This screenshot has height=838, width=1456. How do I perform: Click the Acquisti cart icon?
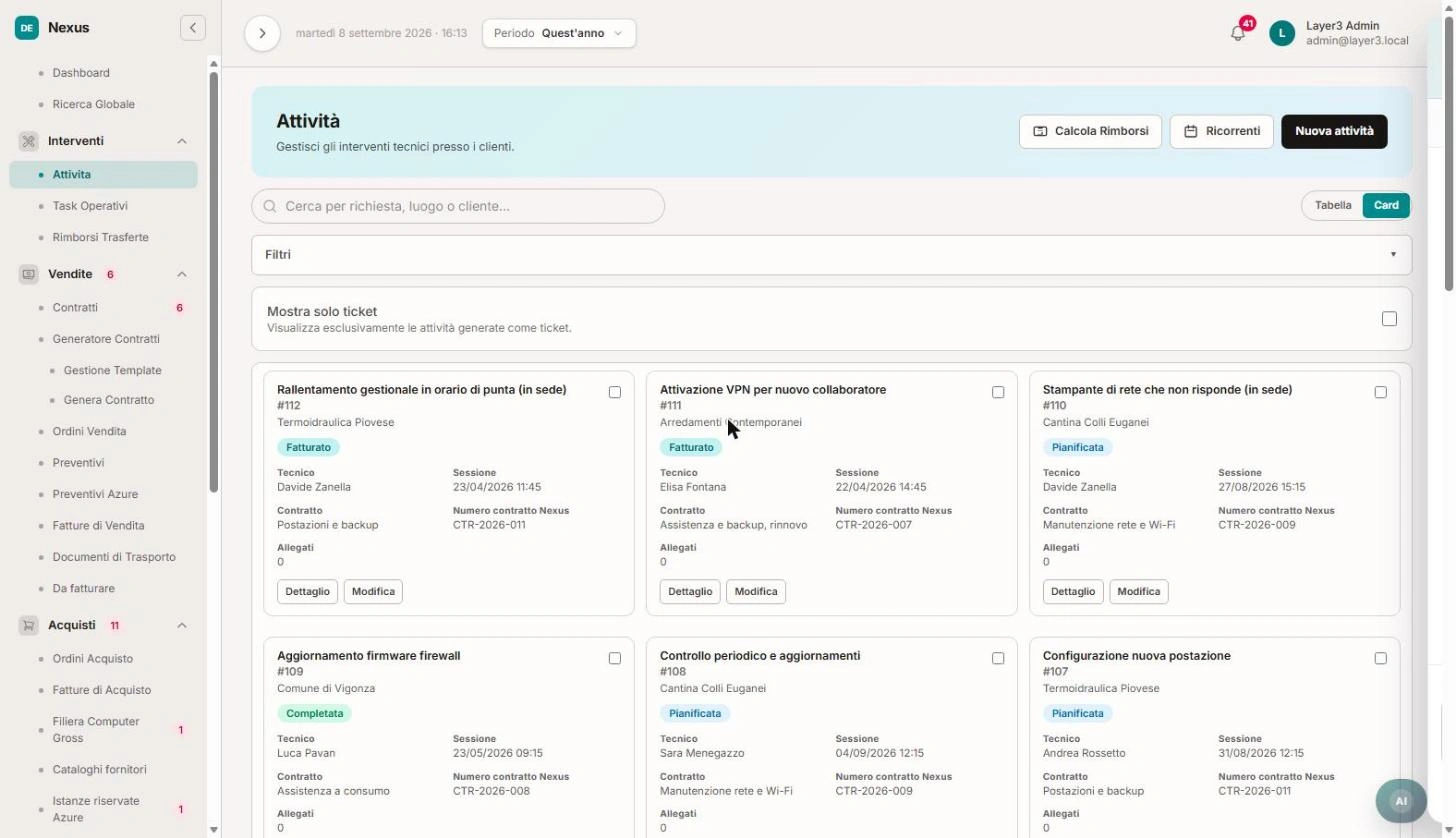28,625
